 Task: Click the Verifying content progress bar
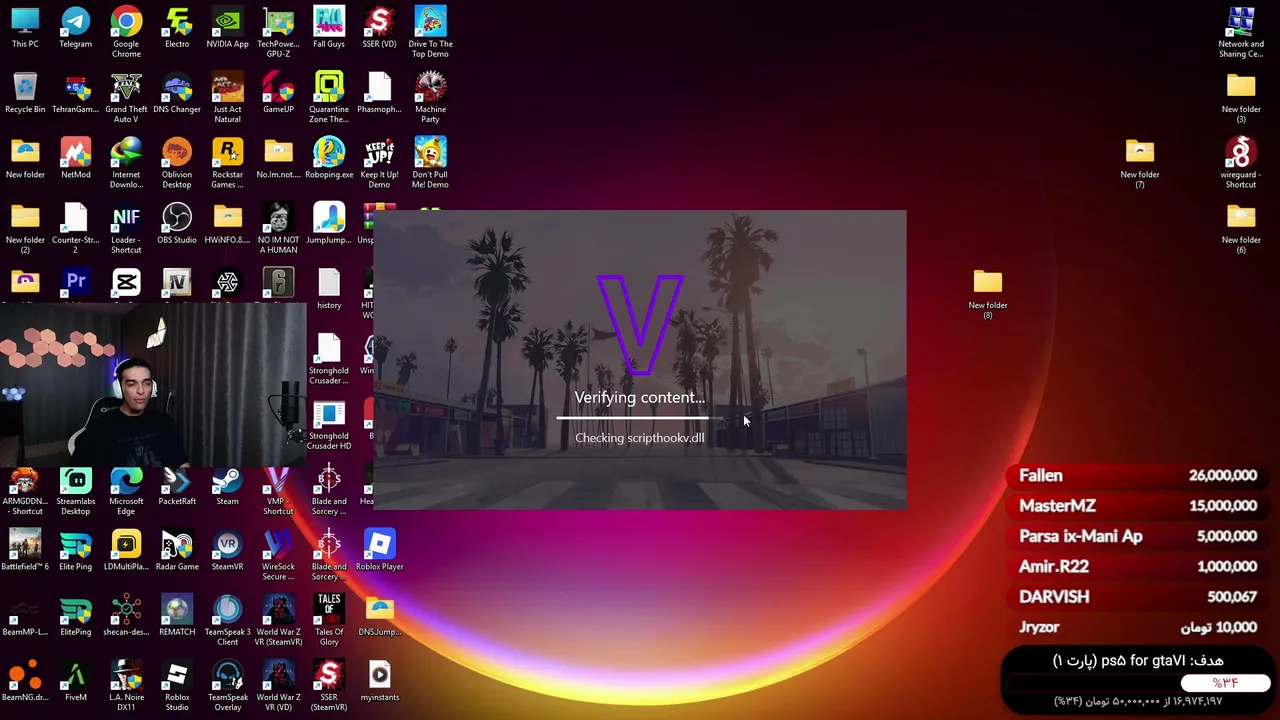640,418
